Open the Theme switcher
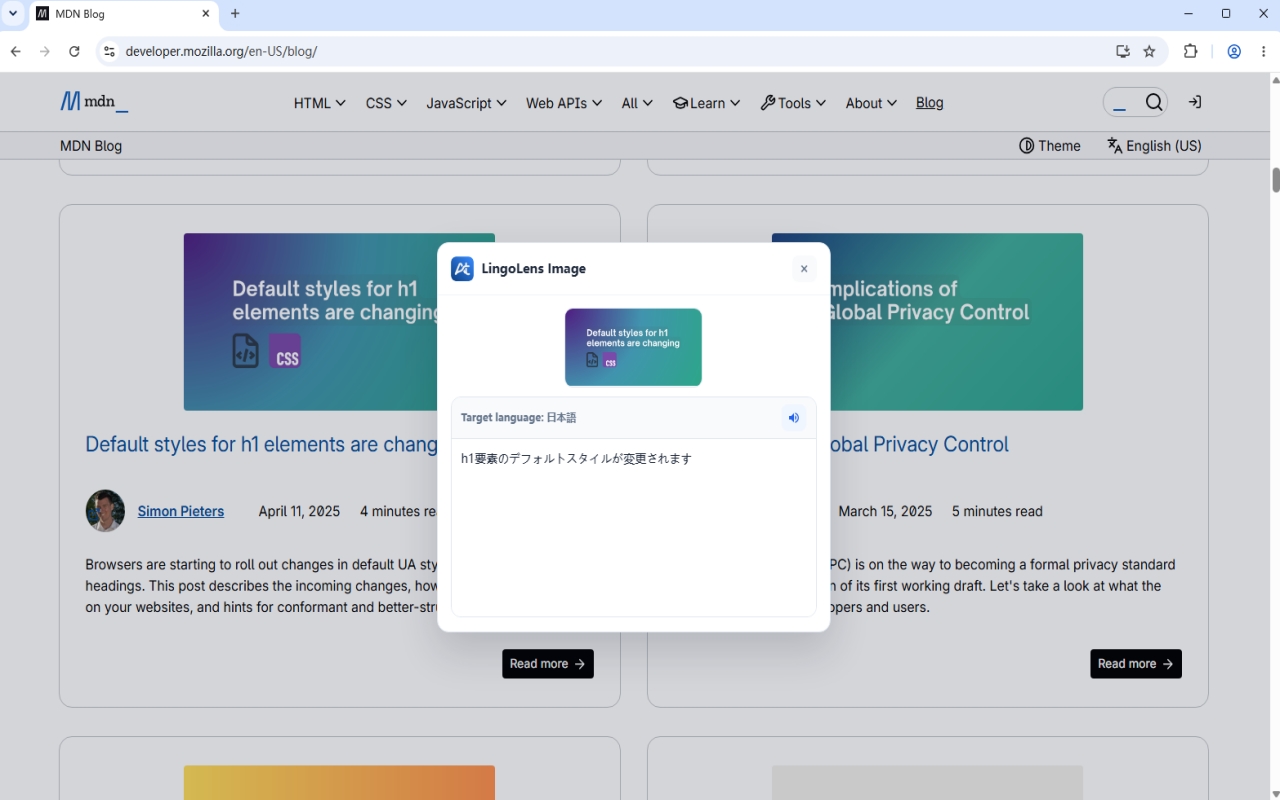This screenshot has height=800, width=1280. (x=1049, y=146)
